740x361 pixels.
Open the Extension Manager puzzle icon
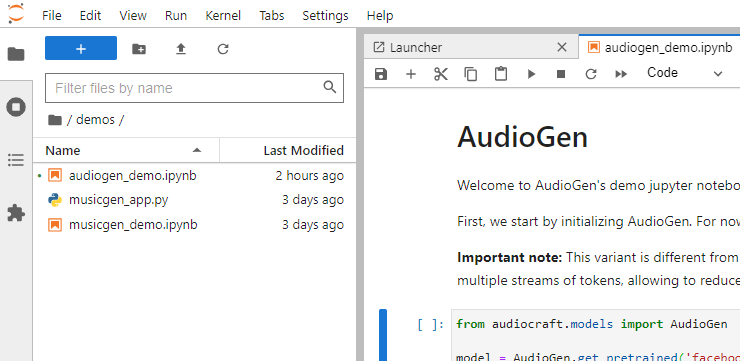16,213
